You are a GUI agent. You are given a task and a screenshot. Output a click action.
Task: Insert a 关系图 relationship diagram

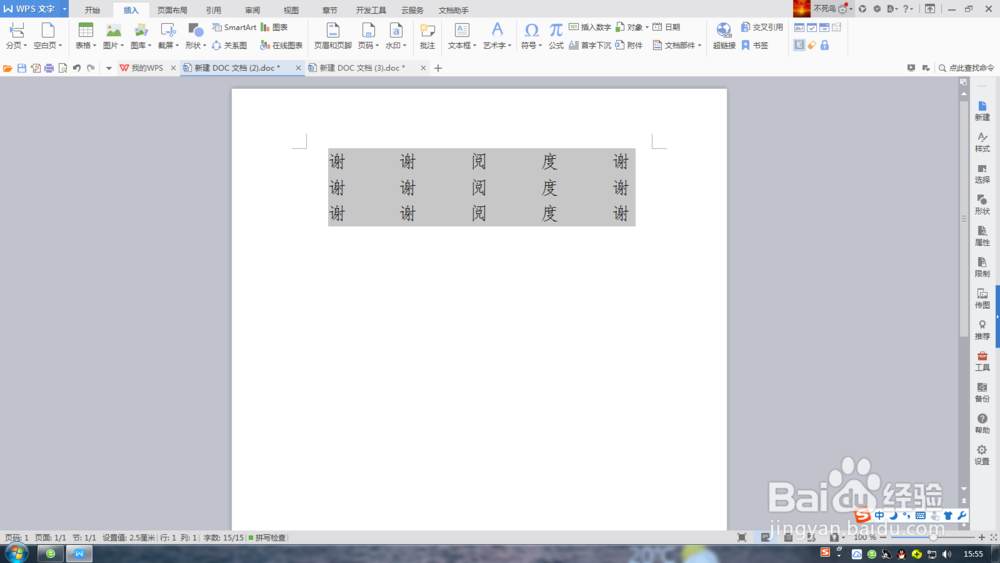click(230, 45)
